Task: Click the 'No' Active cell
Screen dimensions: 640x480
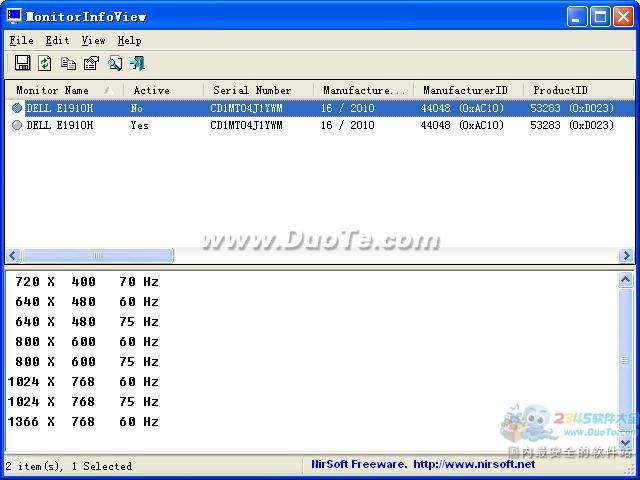Action: pos(137,108)
